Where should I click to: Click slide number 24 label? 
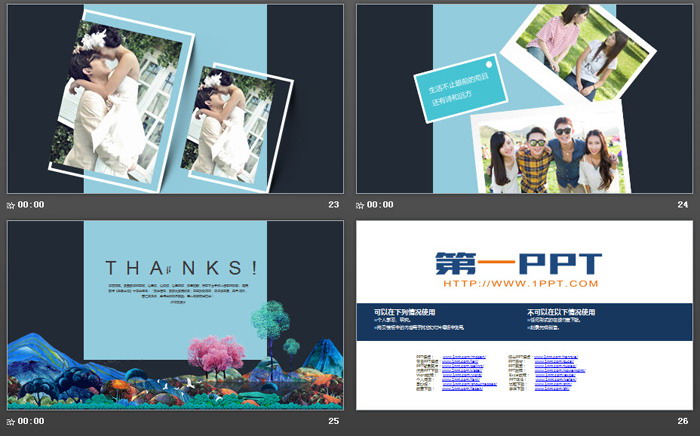tap(683, 205)
